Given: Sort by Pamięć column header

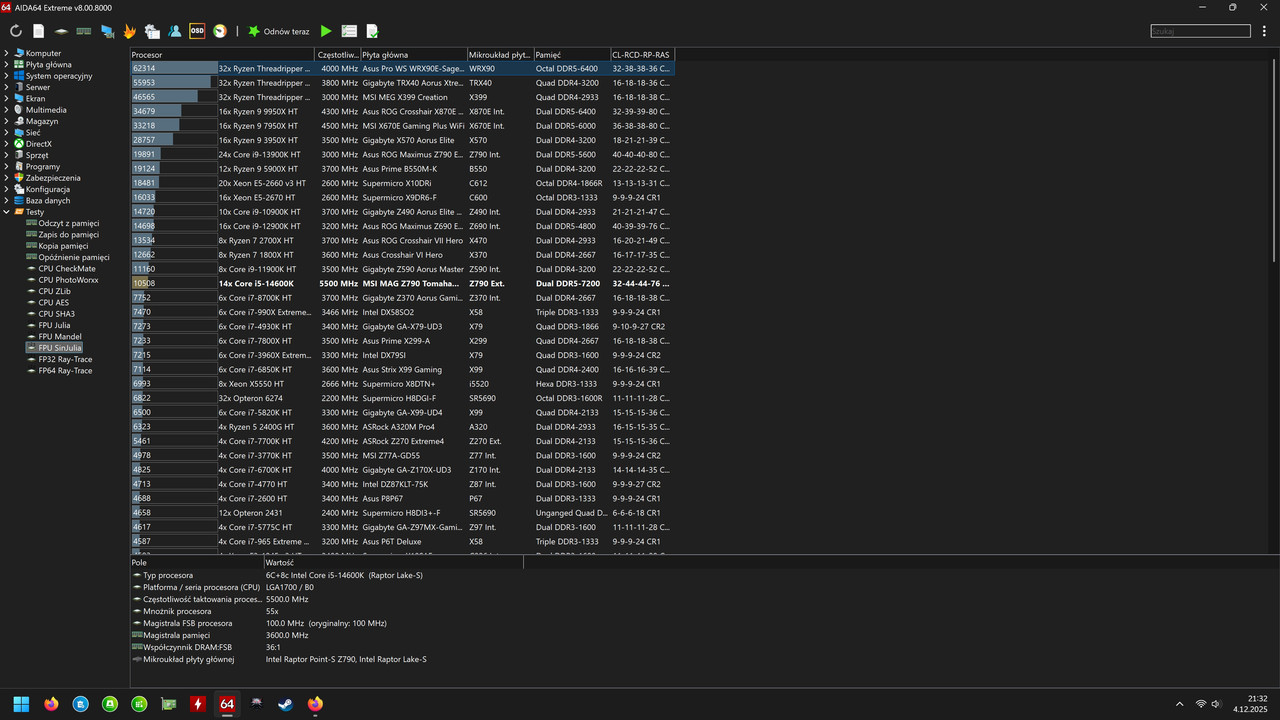Looking at the screenshot, I should coord(572,55).
